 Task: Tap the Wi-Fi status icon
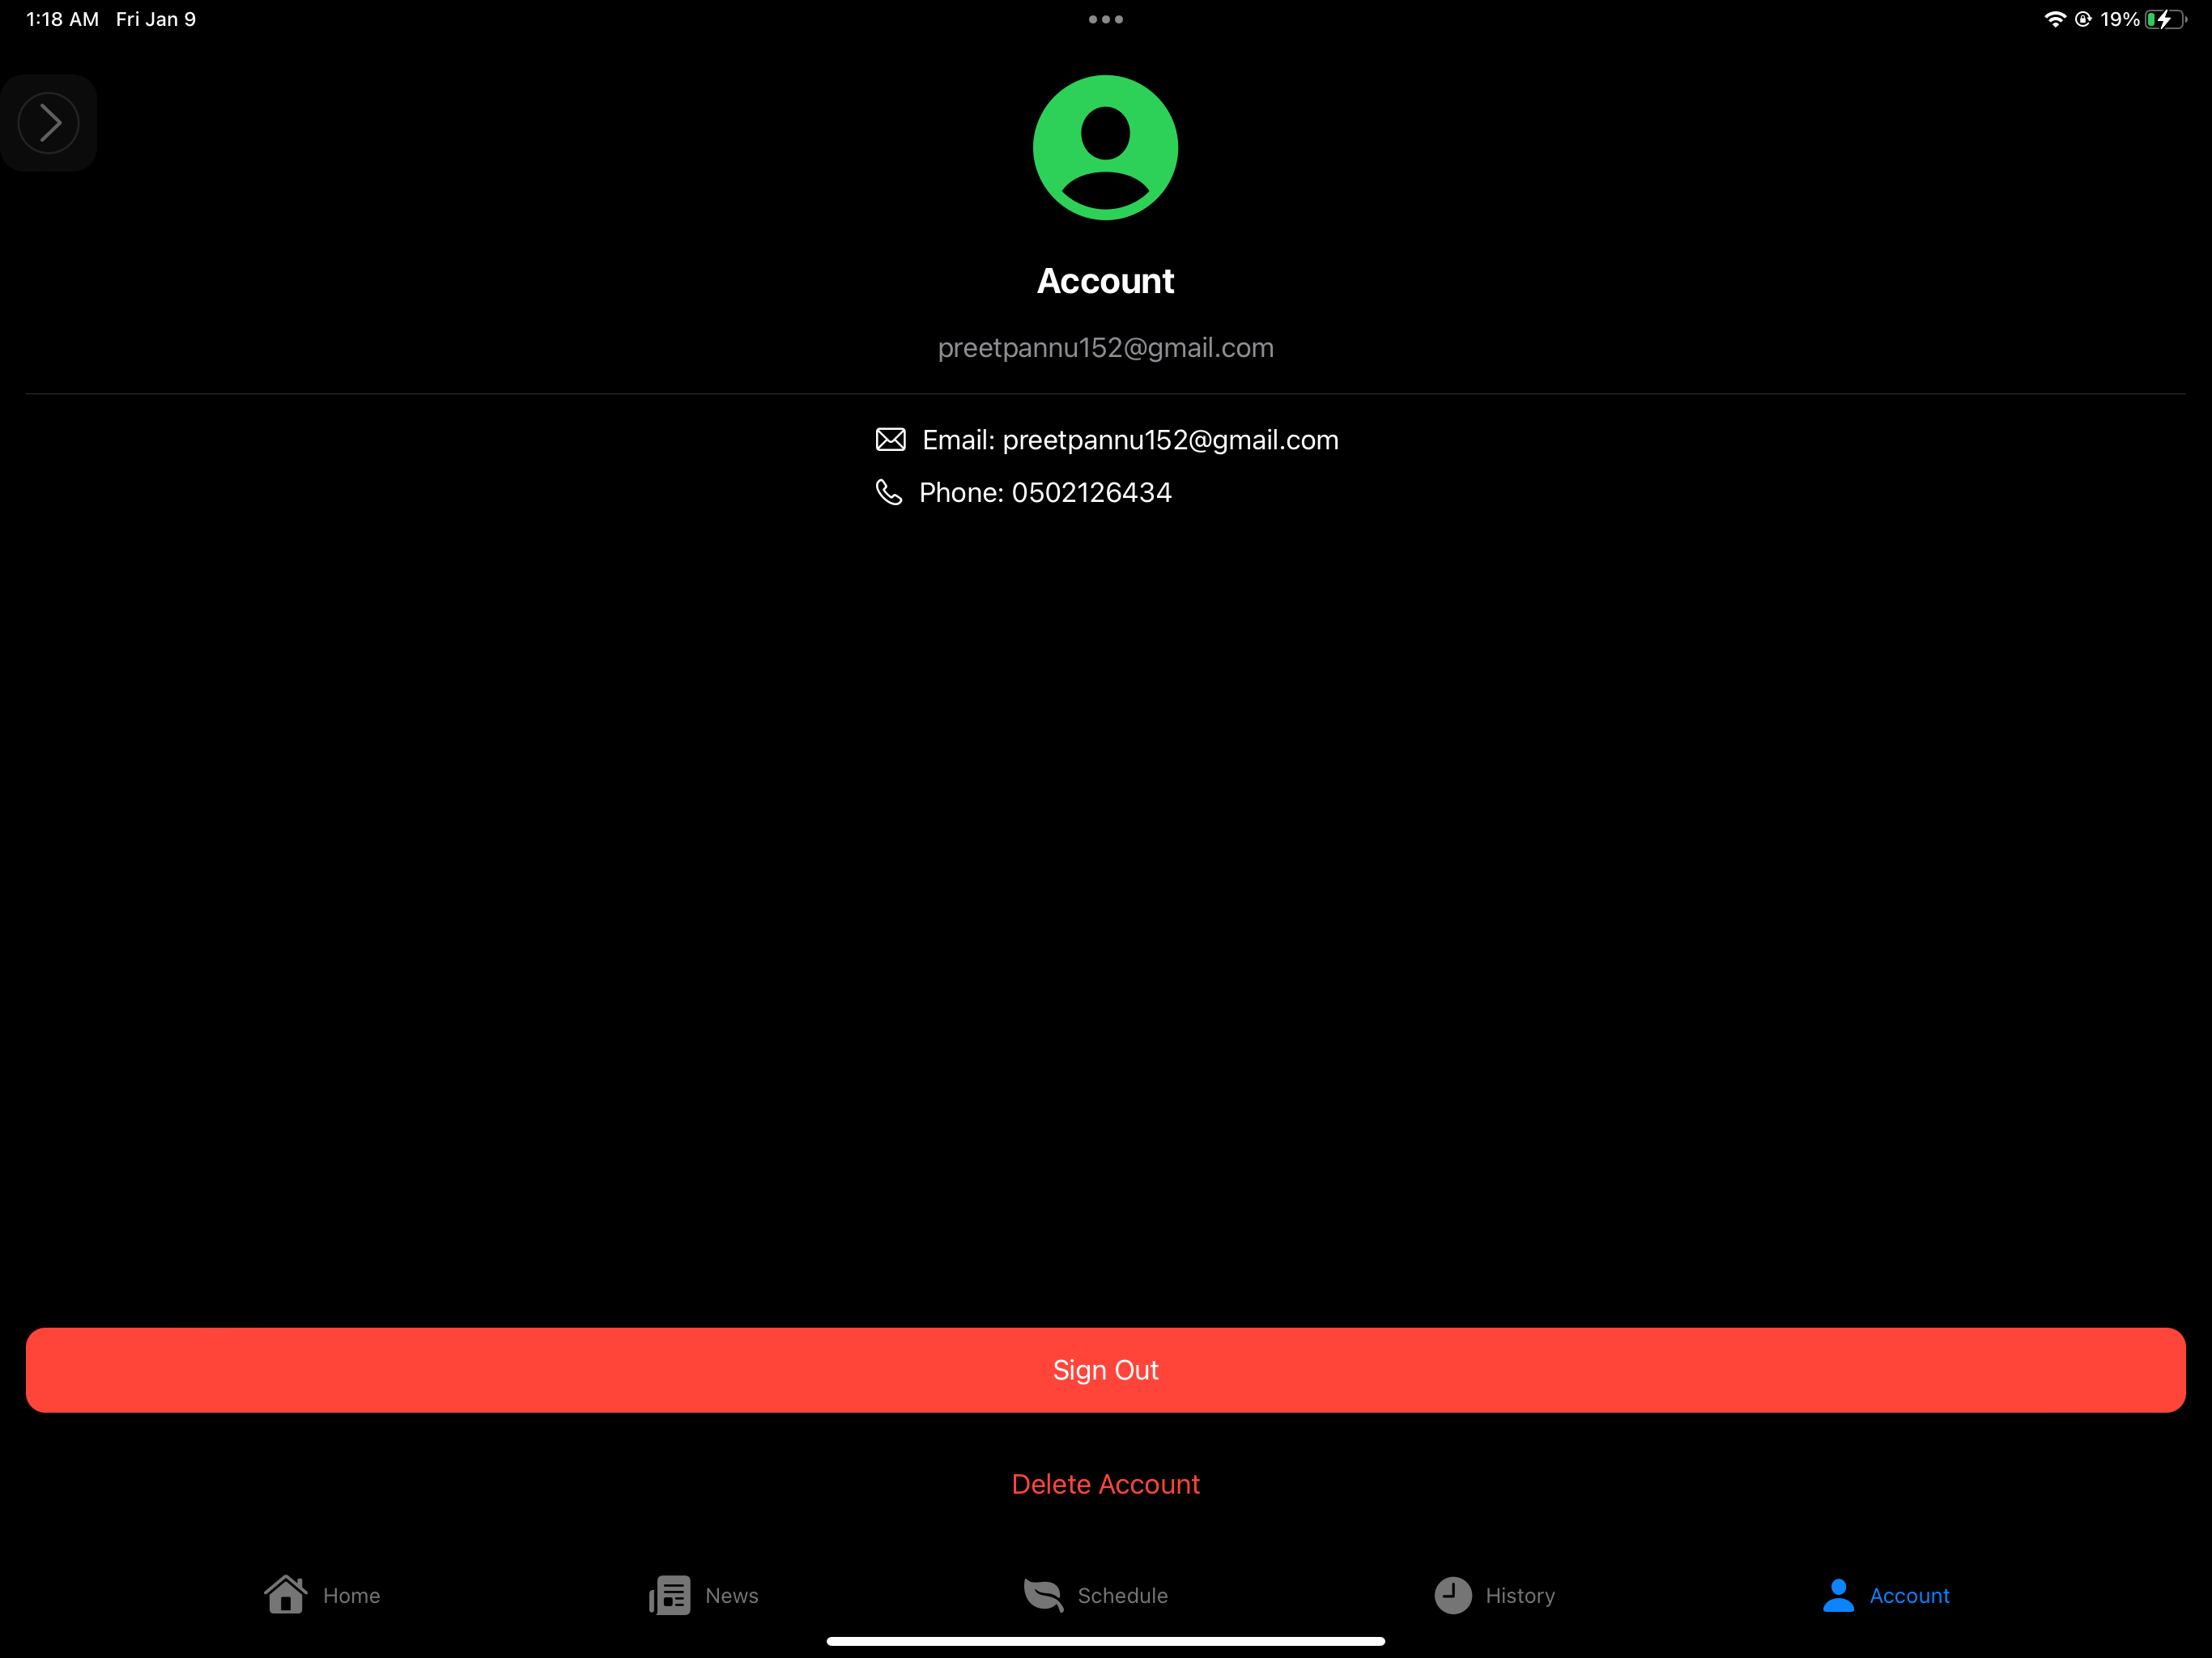[x=2055, y=19]
